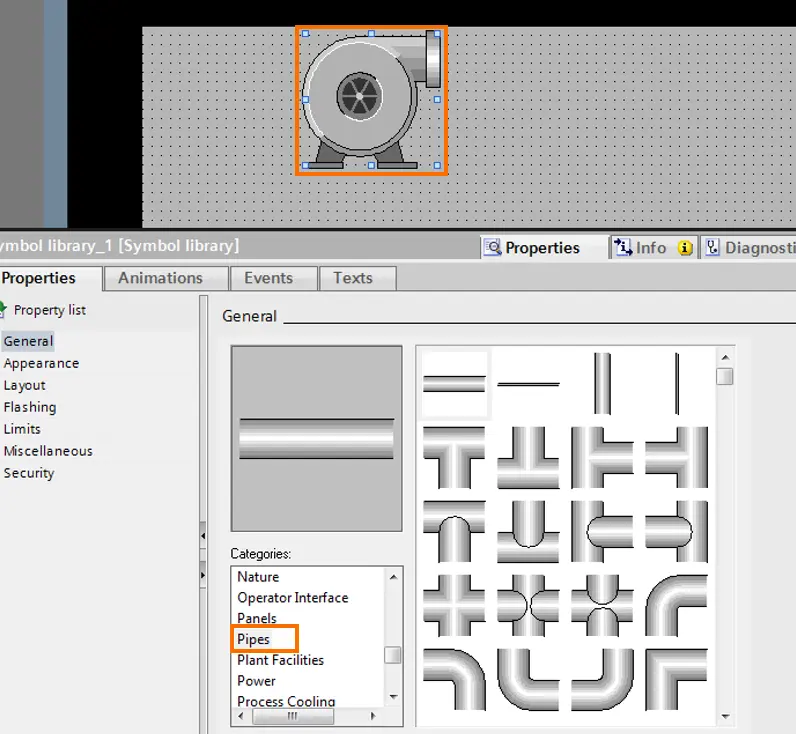The width and height of the screenshot is (796, 734).
Task: Choose the Plant Facilities category
Action: [280, 660]
